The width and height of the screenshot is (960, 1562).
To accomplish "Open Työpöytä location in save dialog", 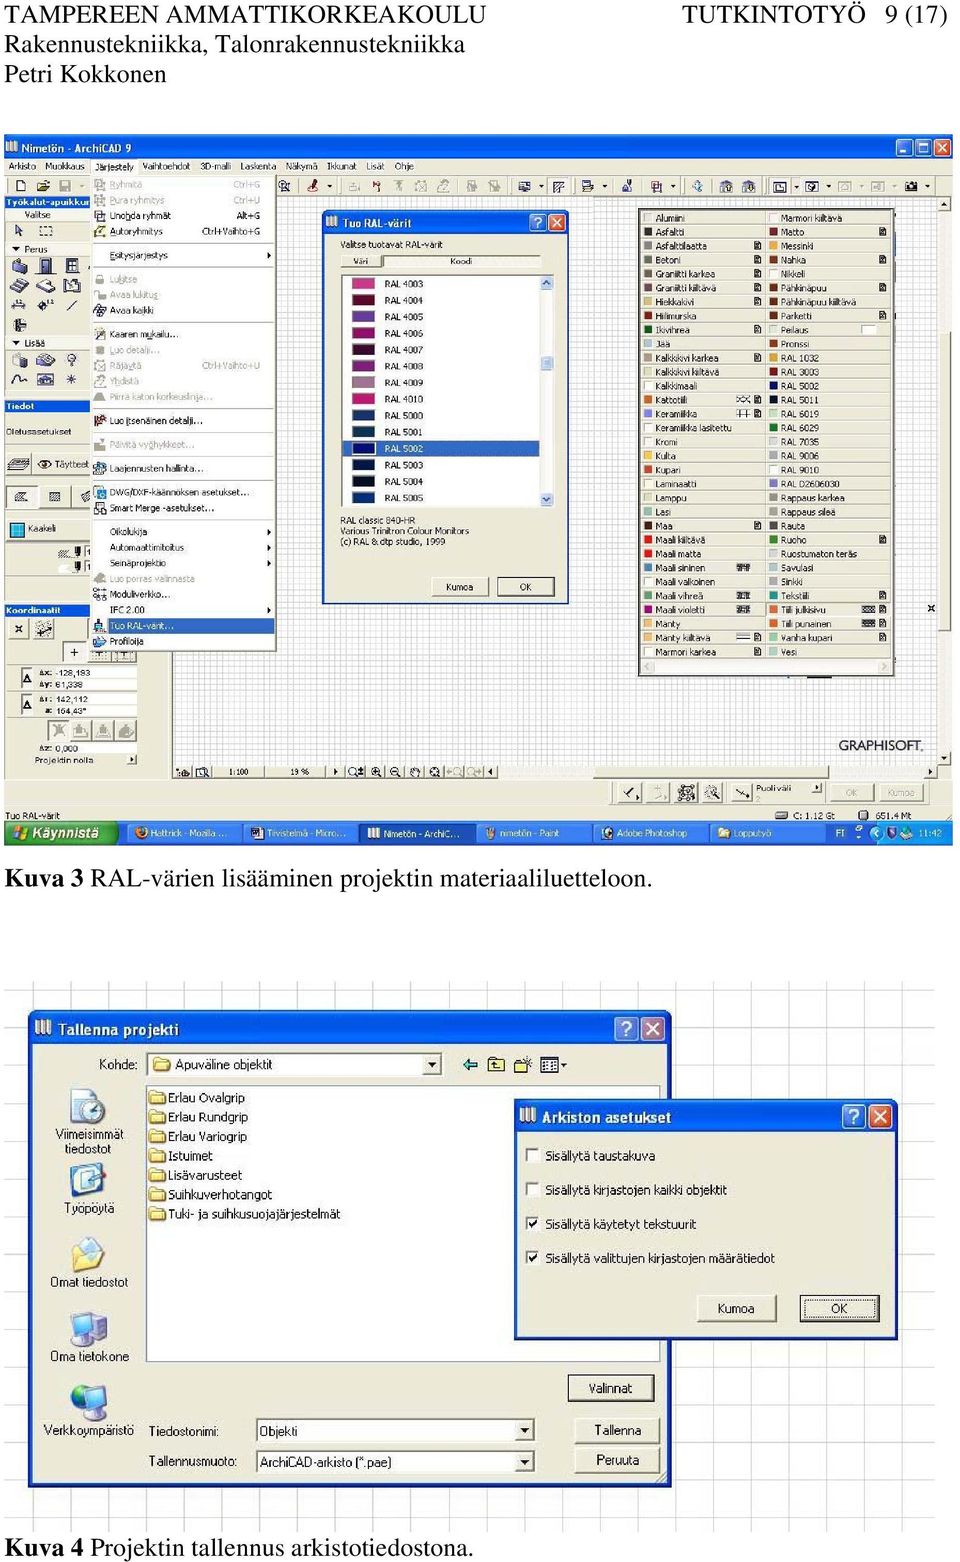I will pyautogui.click(x=89, y=1189).
